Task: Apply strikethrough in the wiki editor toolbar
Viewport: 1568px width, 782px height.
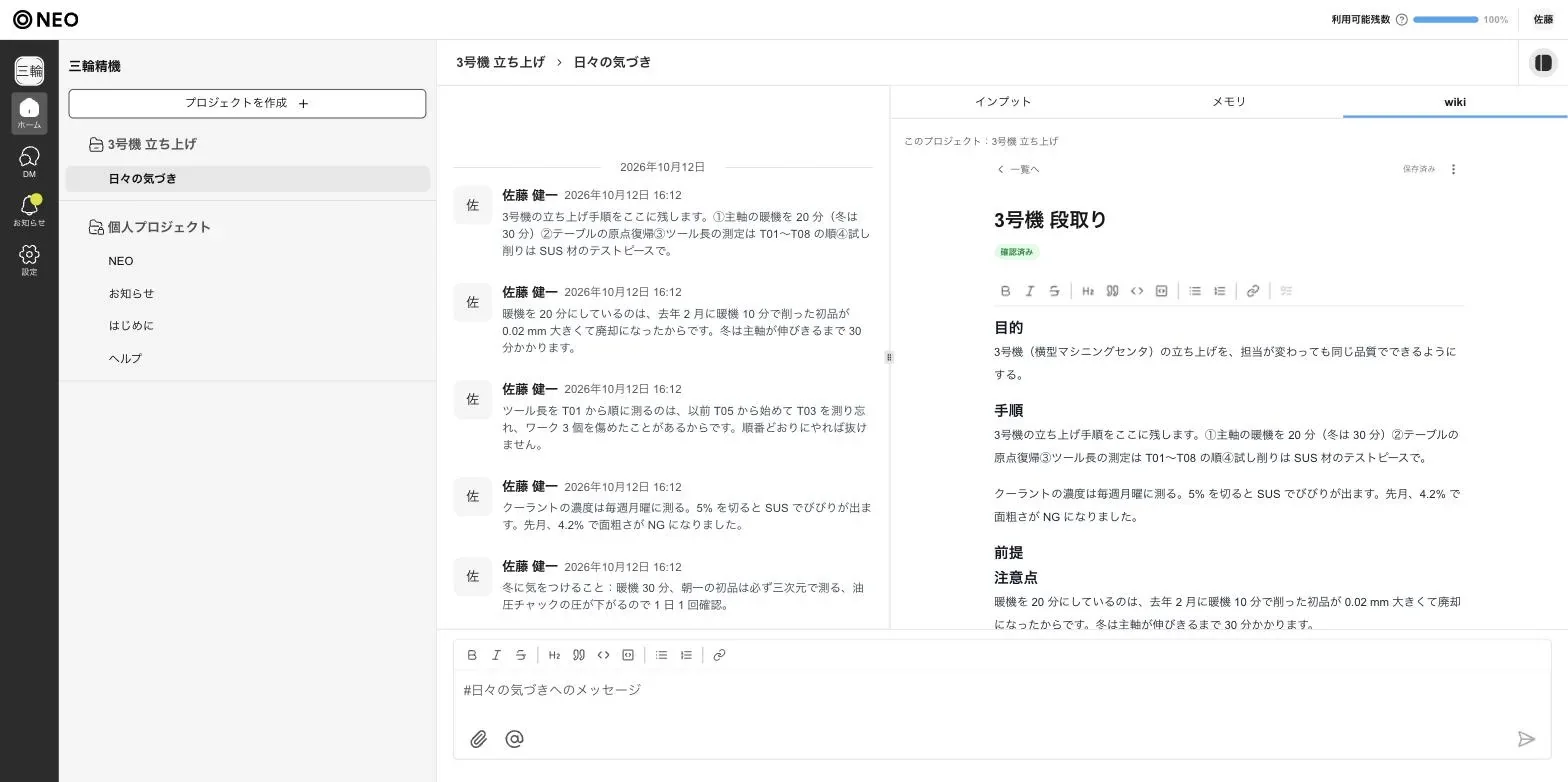Action: [x=1054, y=291]
